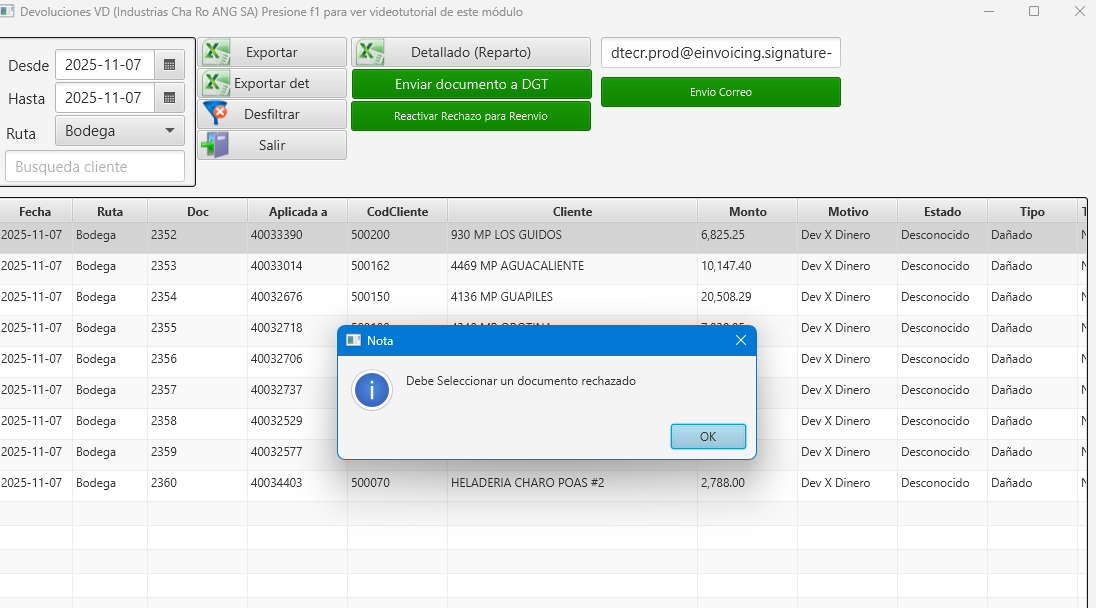Close the Nota dialog with X

[x=741, y=340]
